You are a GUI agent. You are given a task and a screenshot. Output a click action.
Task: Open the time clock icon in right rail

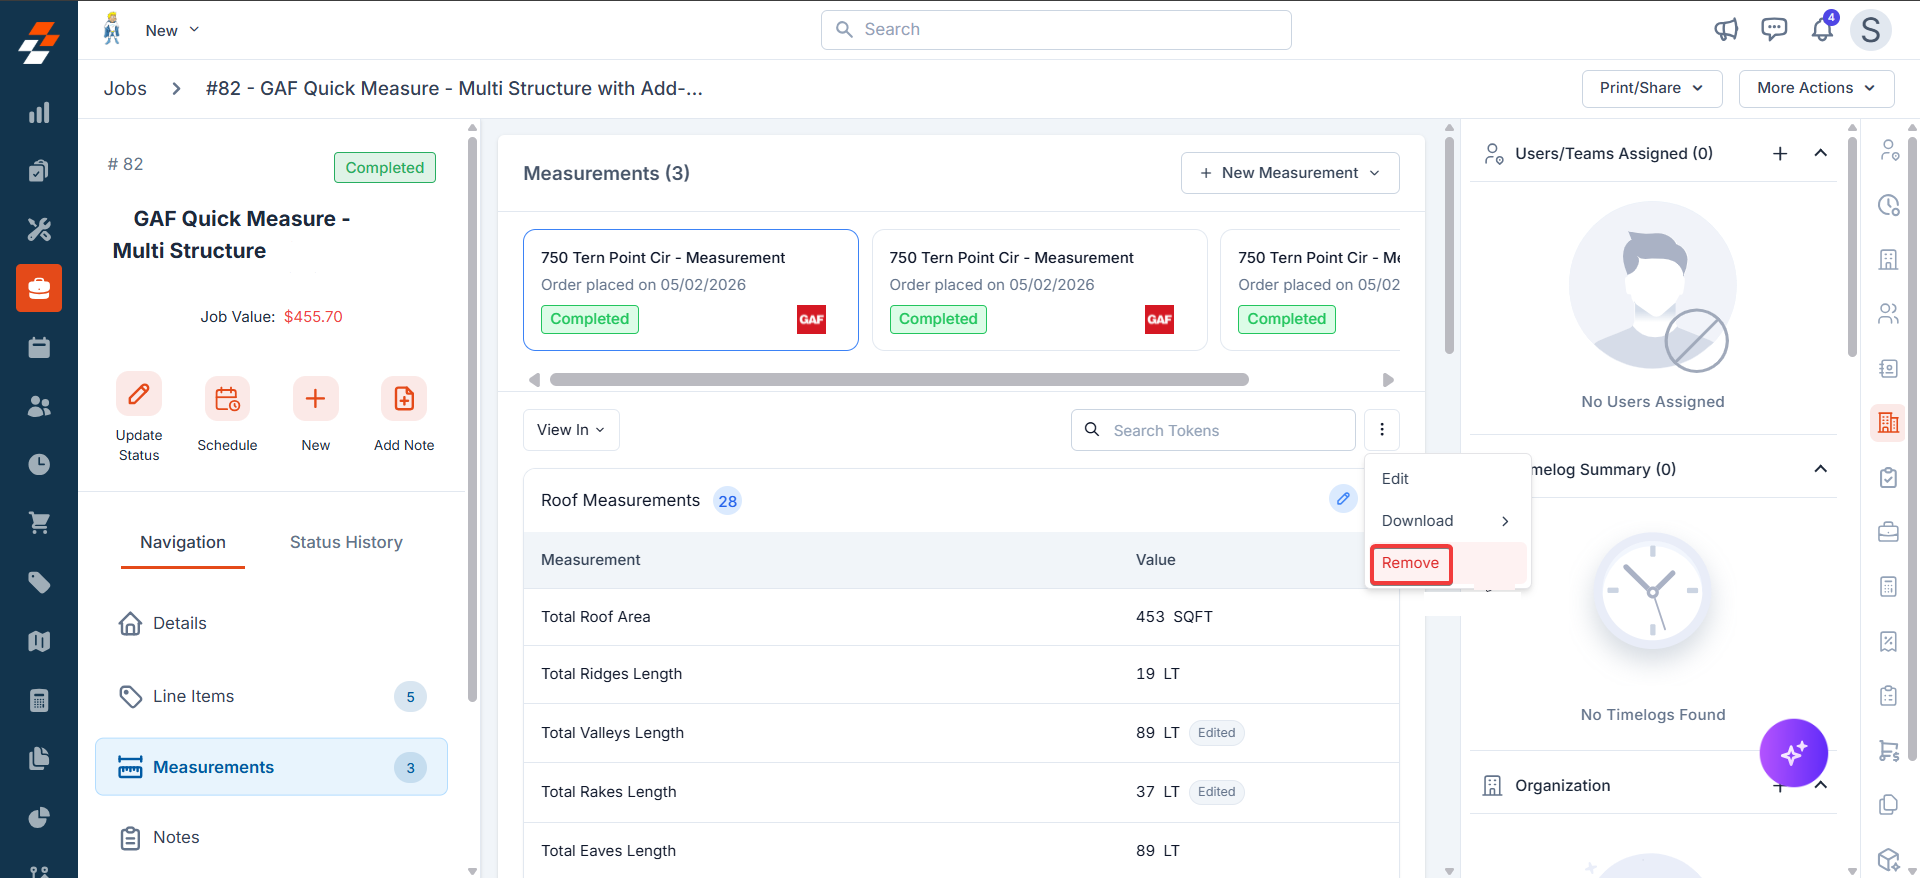click(1888, 205)
